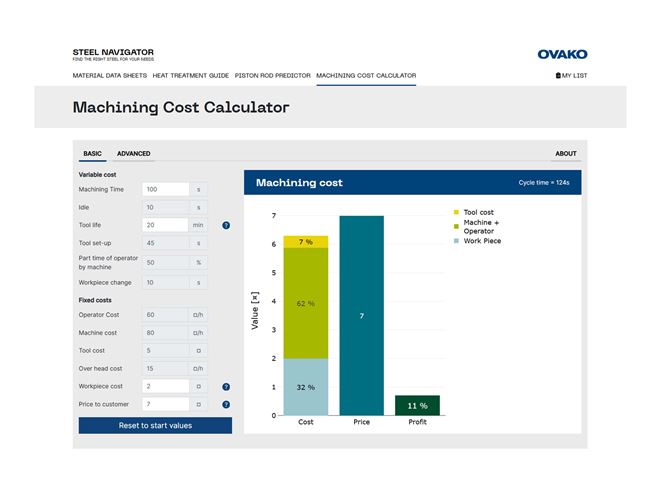
Task: Click the Machining Time input field
Action: coord(165,189)
